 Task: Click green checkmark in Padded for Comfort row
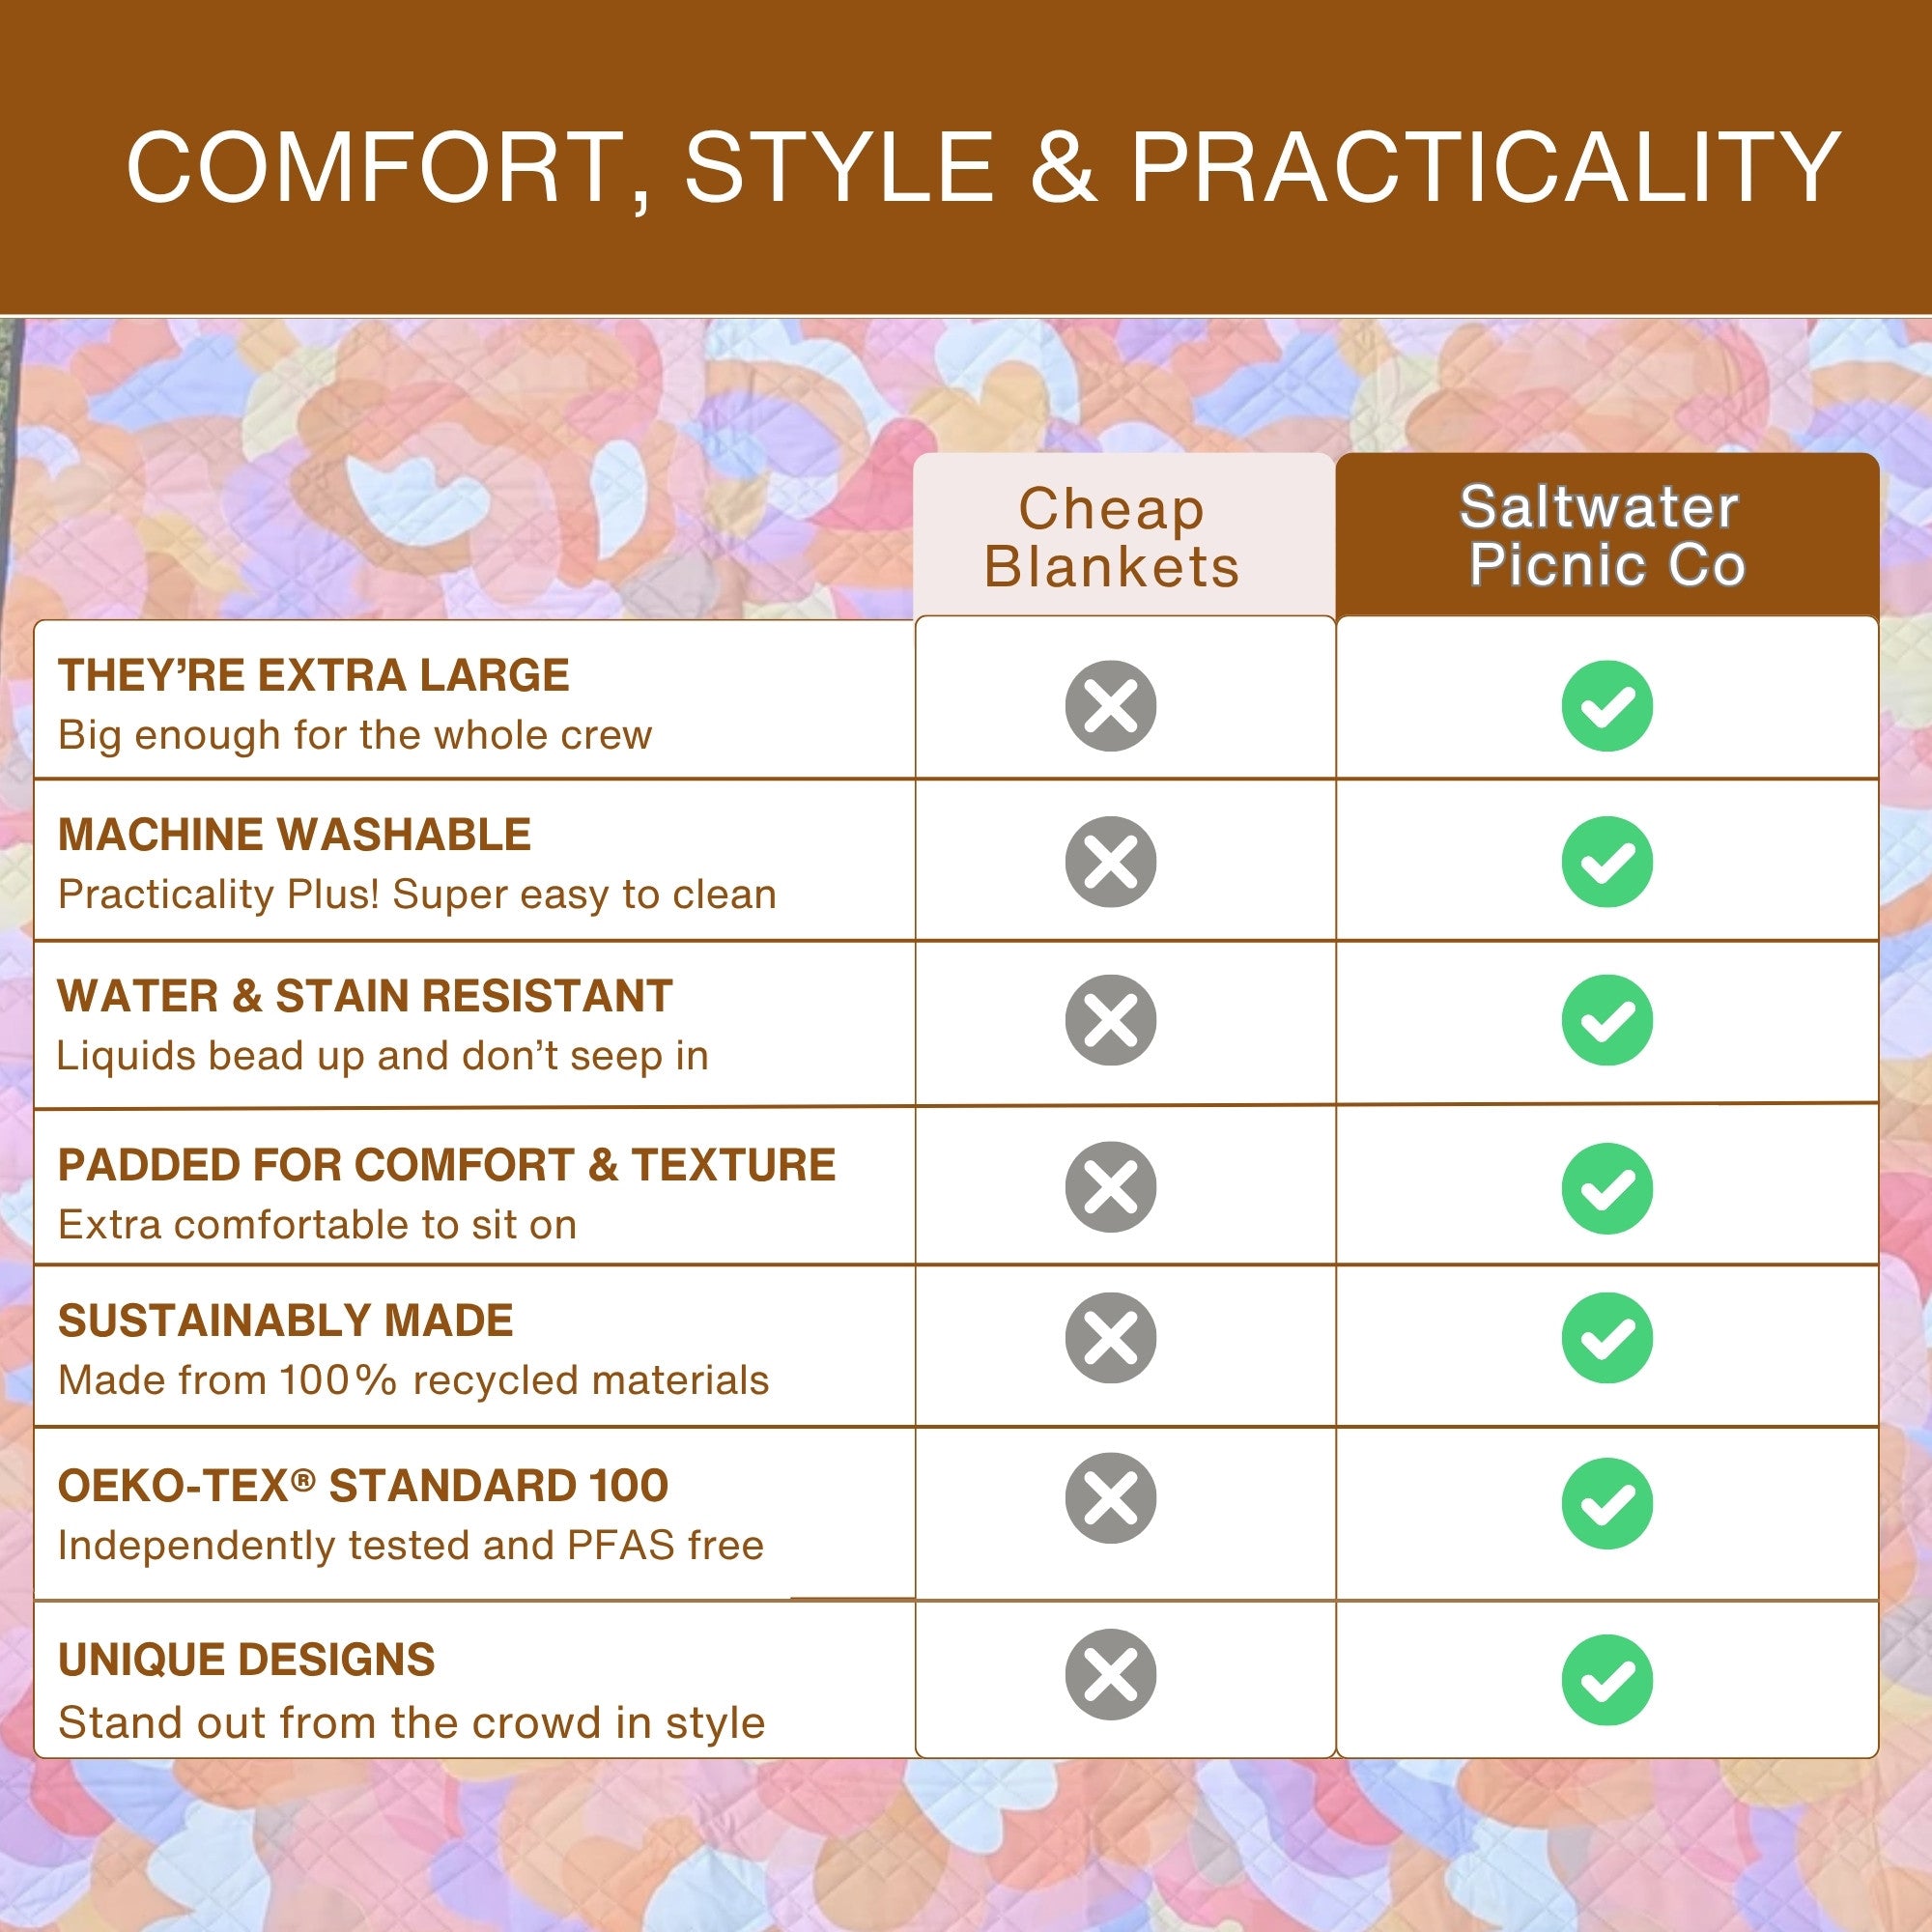[x=1606, y=1188]
